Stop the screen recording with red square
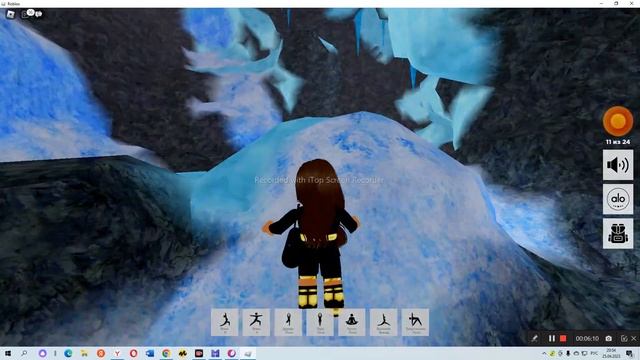Viewport: 640px width, 360px height. tap(563, 338)
